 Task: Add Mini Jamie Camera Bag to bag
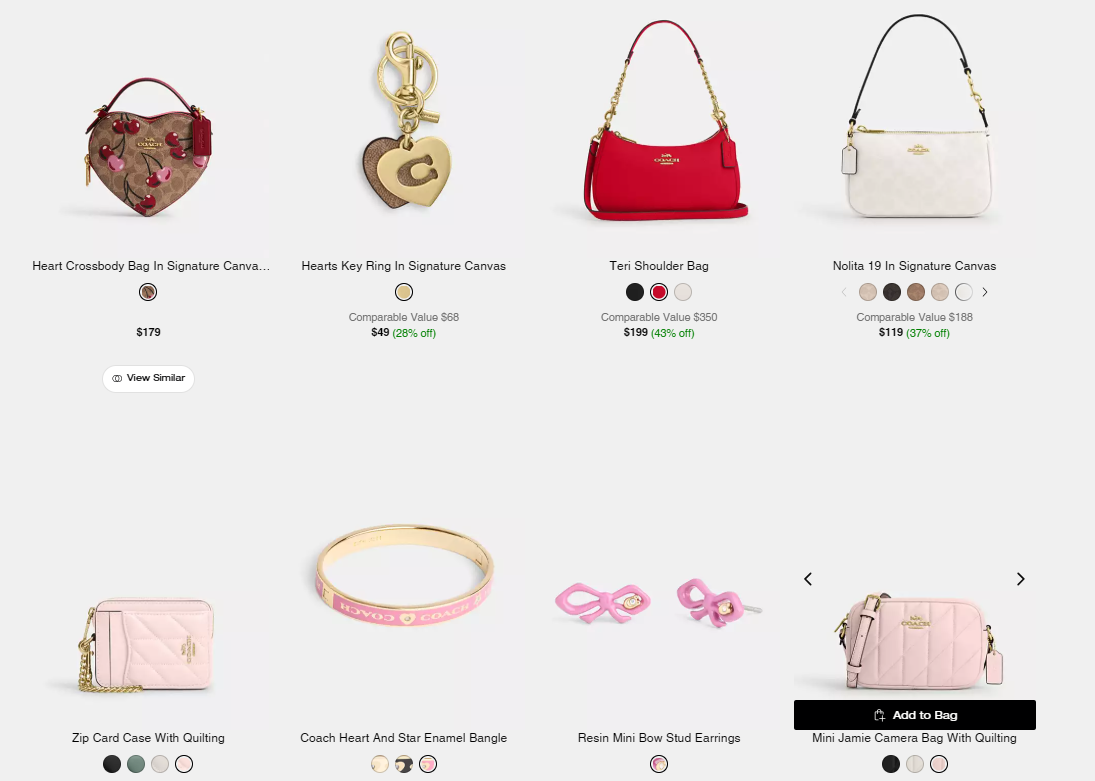pos(914,715)
